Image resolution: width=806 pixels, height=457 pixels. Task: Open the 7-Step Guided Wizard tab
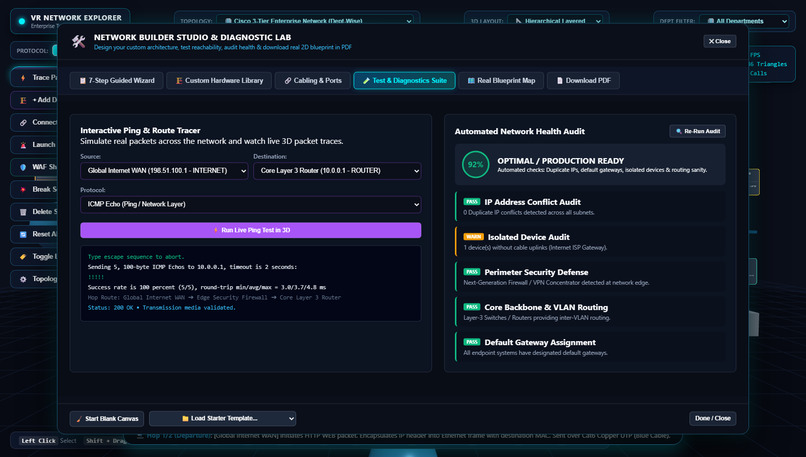(117, 81)
